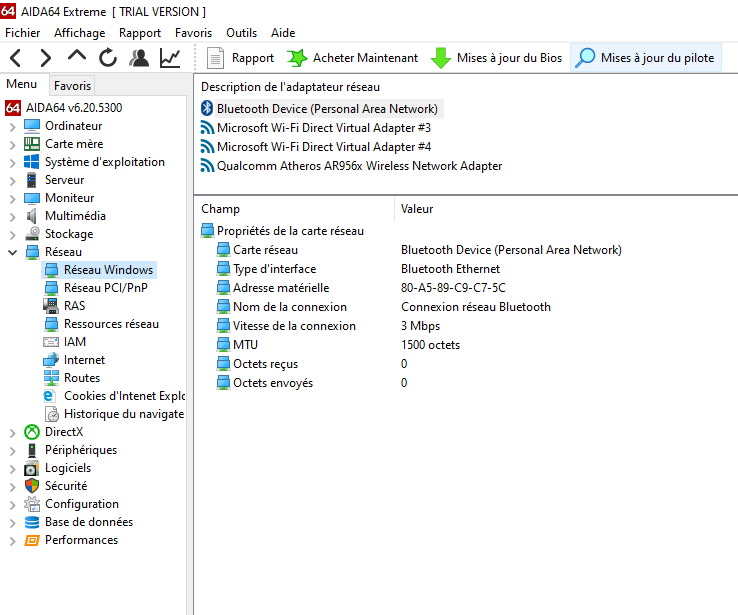Screen dimensions: 738x615
Task: Click the Configuration gear icon
Action: coord(32,504)
